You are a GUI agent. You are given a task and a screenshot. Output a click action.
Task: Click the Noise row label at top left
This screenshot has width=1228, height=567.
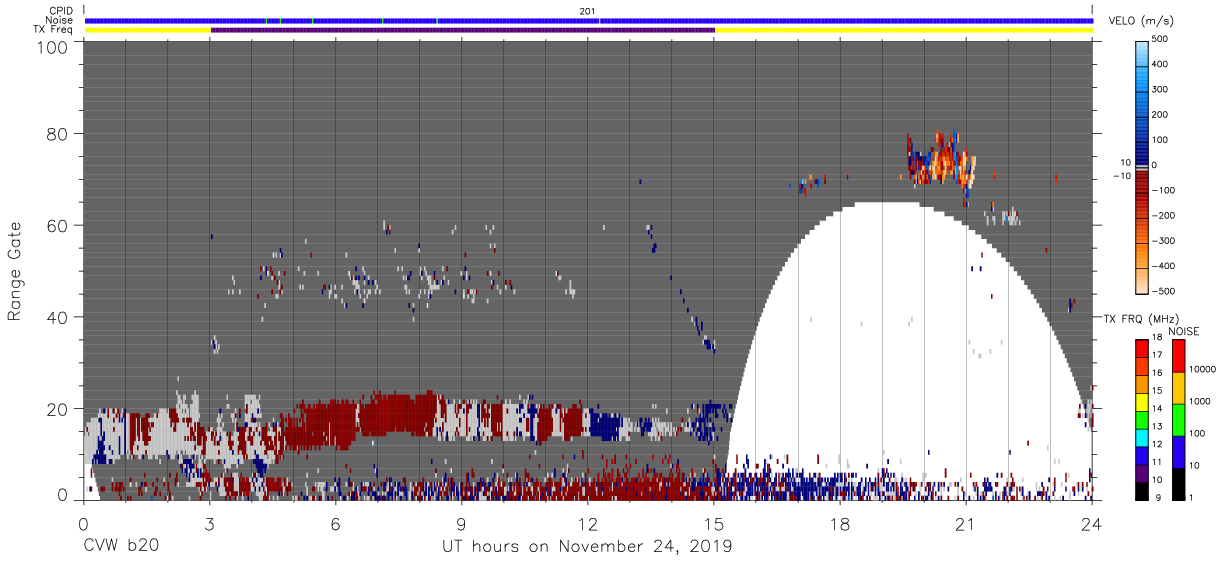(60, 20)
